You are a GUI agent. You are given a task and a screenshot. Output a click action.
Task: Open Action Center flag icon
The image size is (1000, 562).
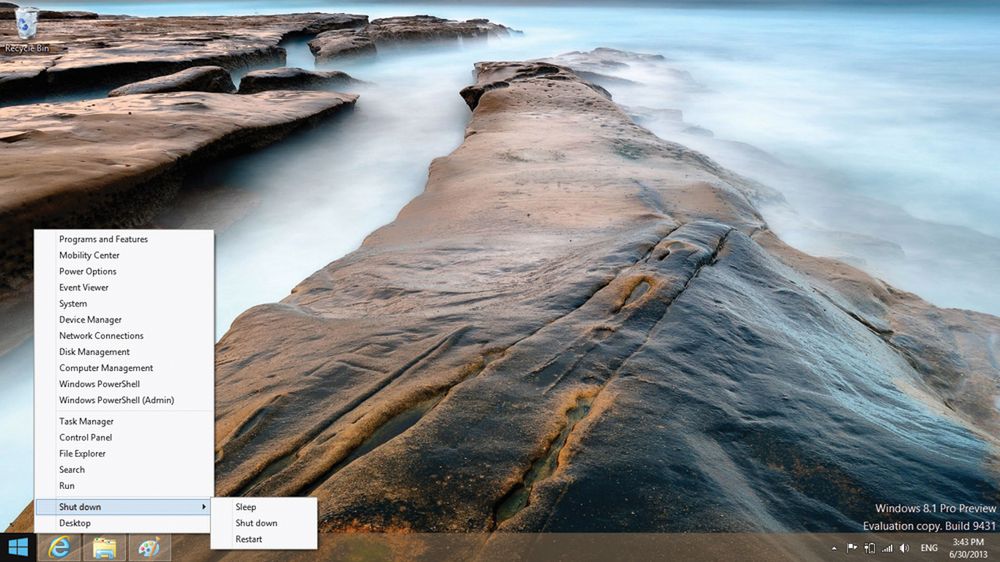[x=851, y=548]
